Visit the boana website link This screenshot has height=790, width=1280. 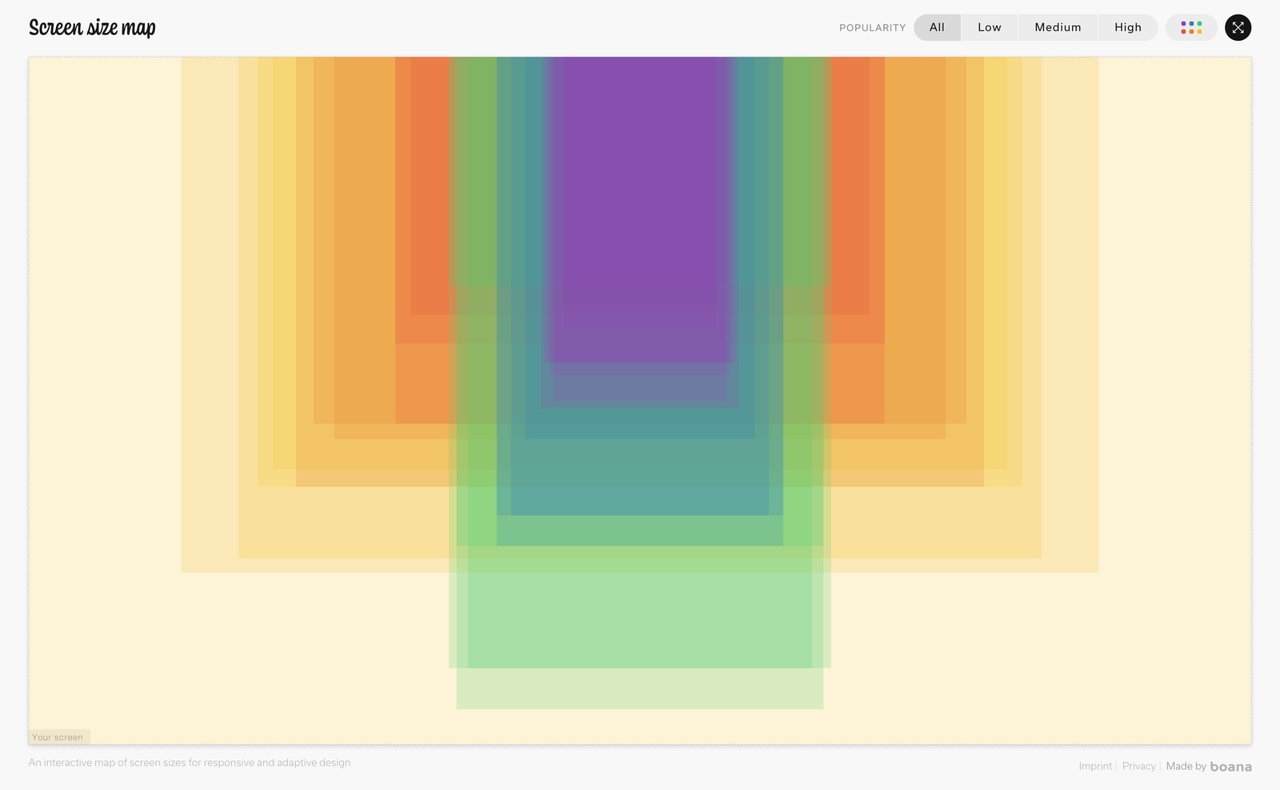pyautogui.click(x=1231, y=766)
